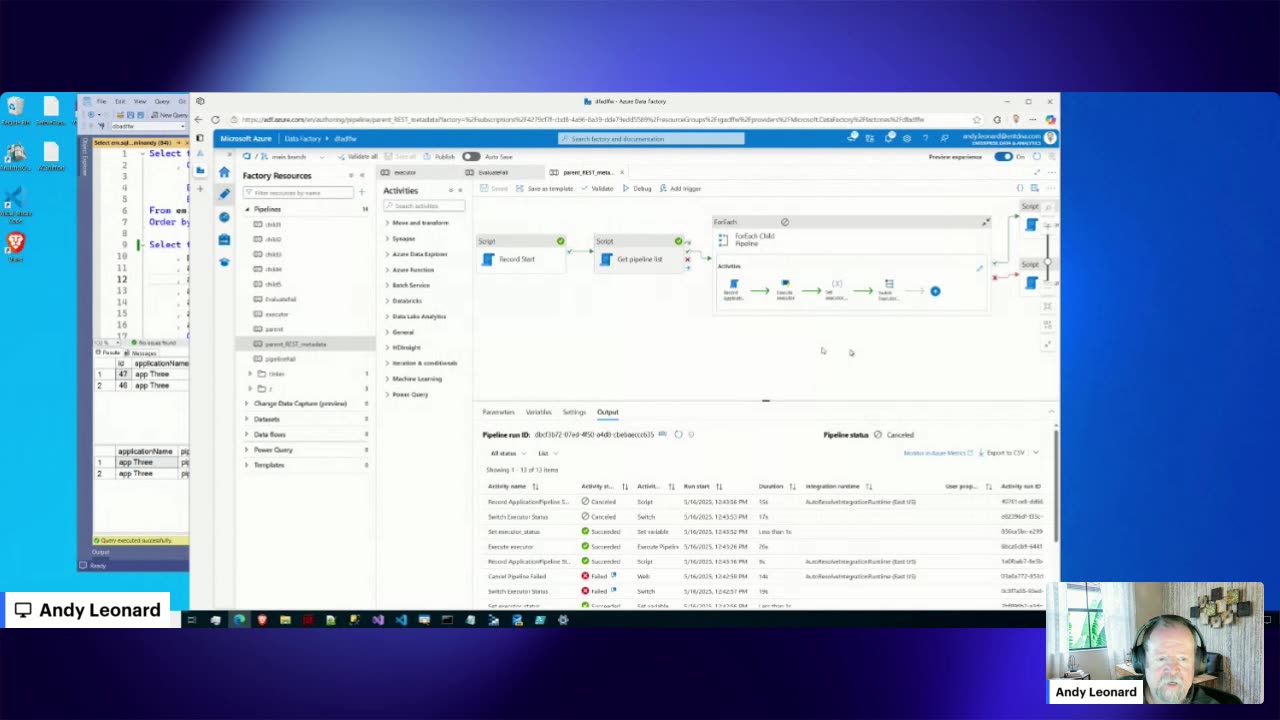Click the Publish button
1280x720 pixels.
[439, 157]
